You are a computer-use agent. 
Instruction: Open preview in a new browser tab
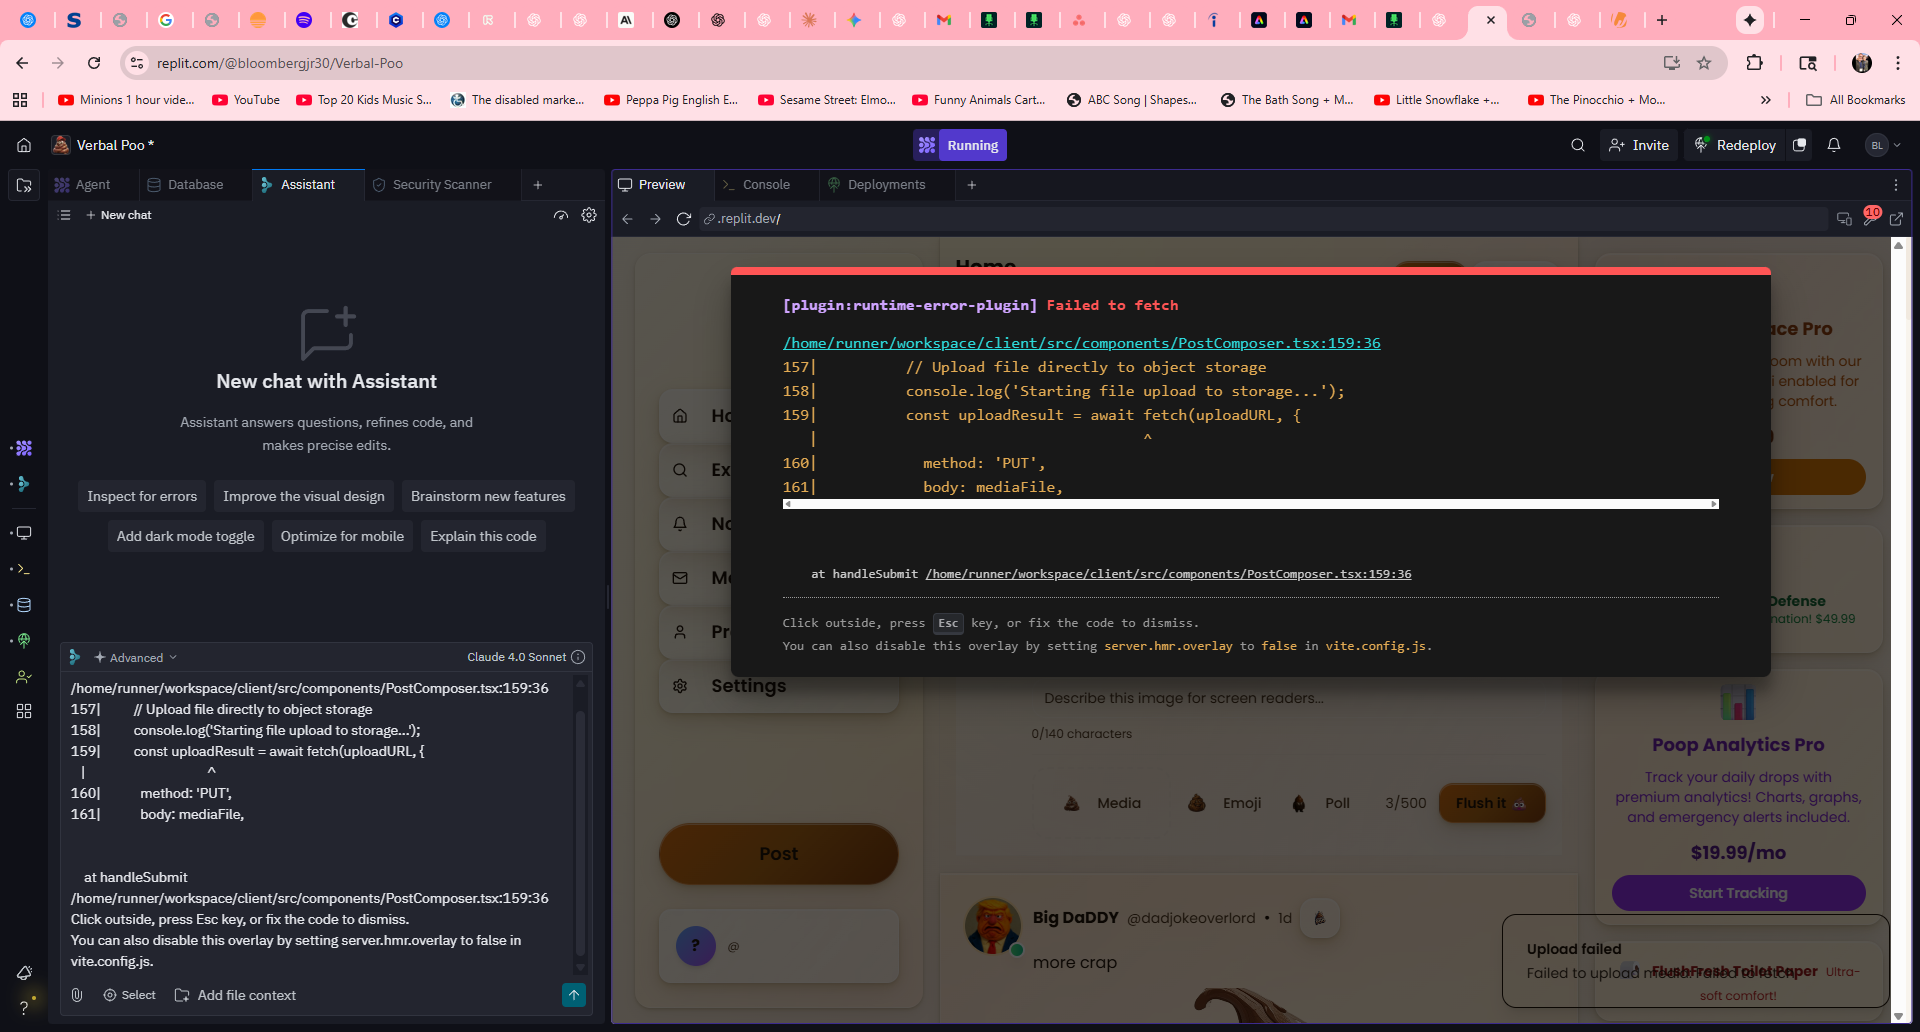(1896, 219)
